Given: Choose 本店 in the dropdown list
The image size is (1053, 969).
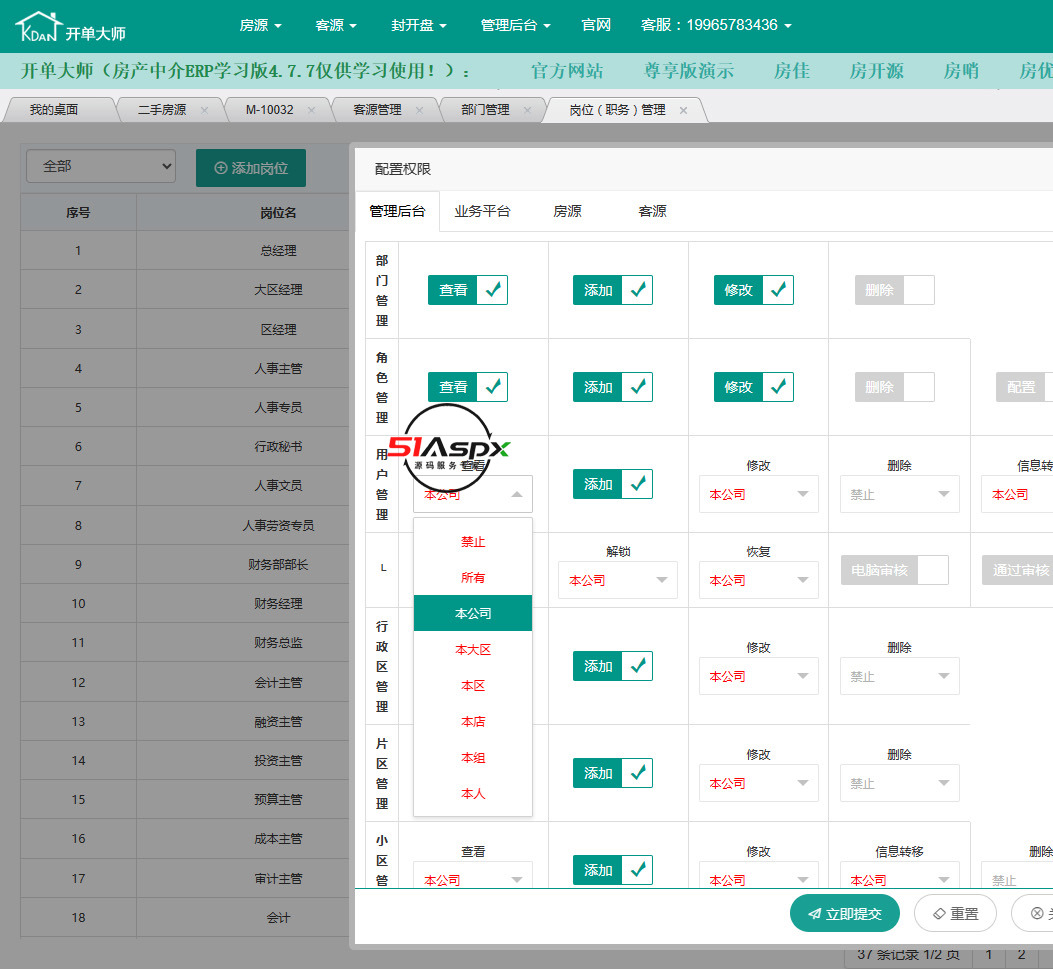Looking at the screenshot, I should pyautogui.click(x=473, y=722).
